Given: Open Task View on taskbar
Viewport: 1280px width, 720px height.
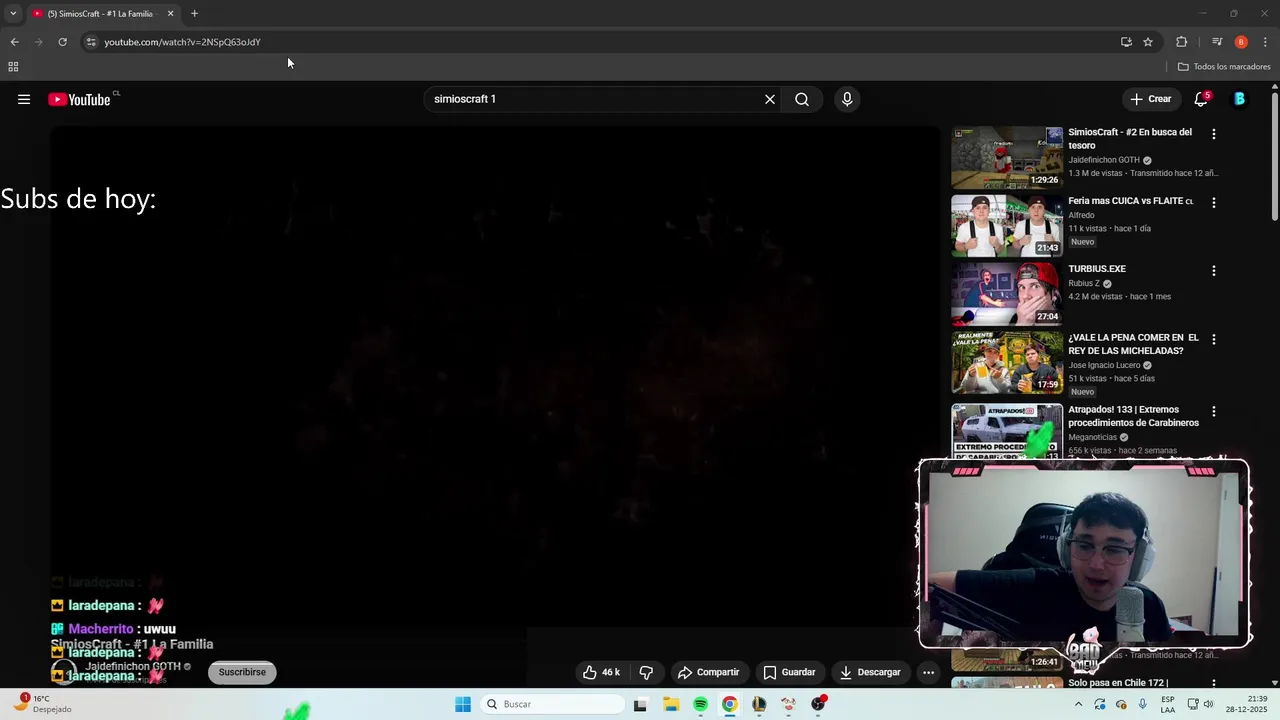Looking at the screenshot, I should [x=640, y=704].
